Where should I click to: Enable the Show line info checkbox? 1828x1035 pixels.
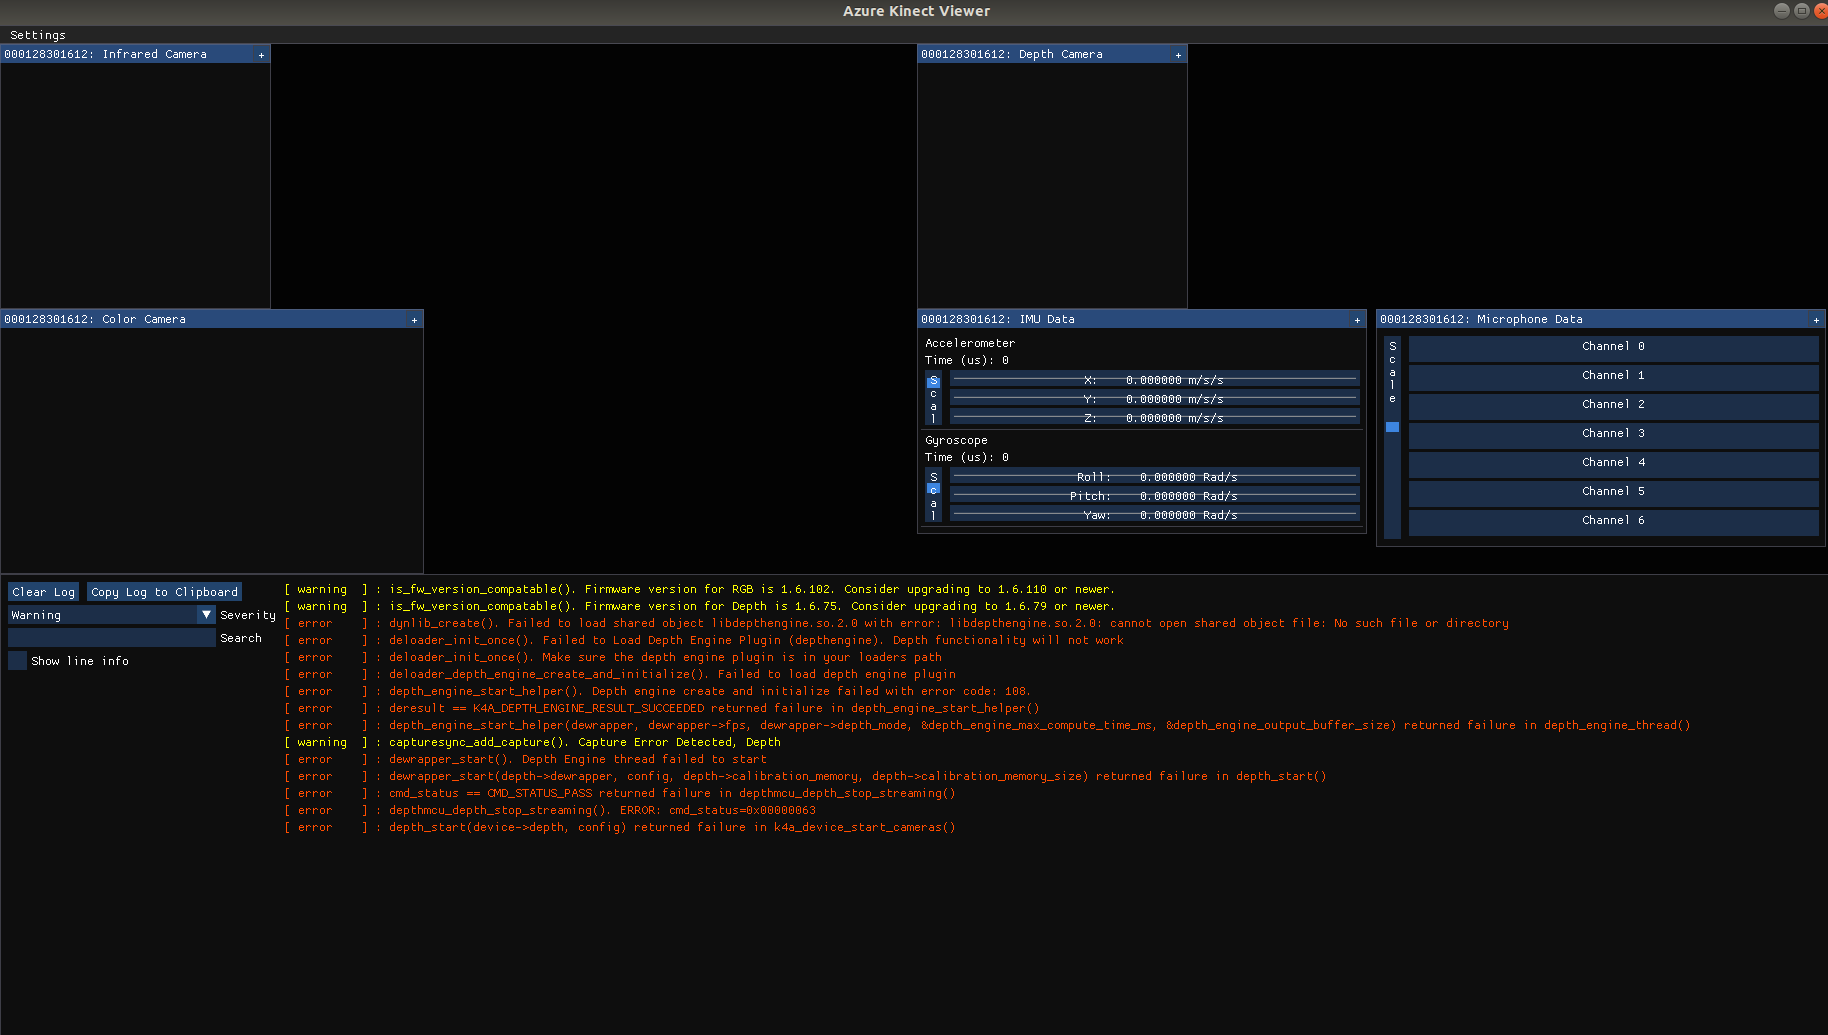[x=17, y=660]
